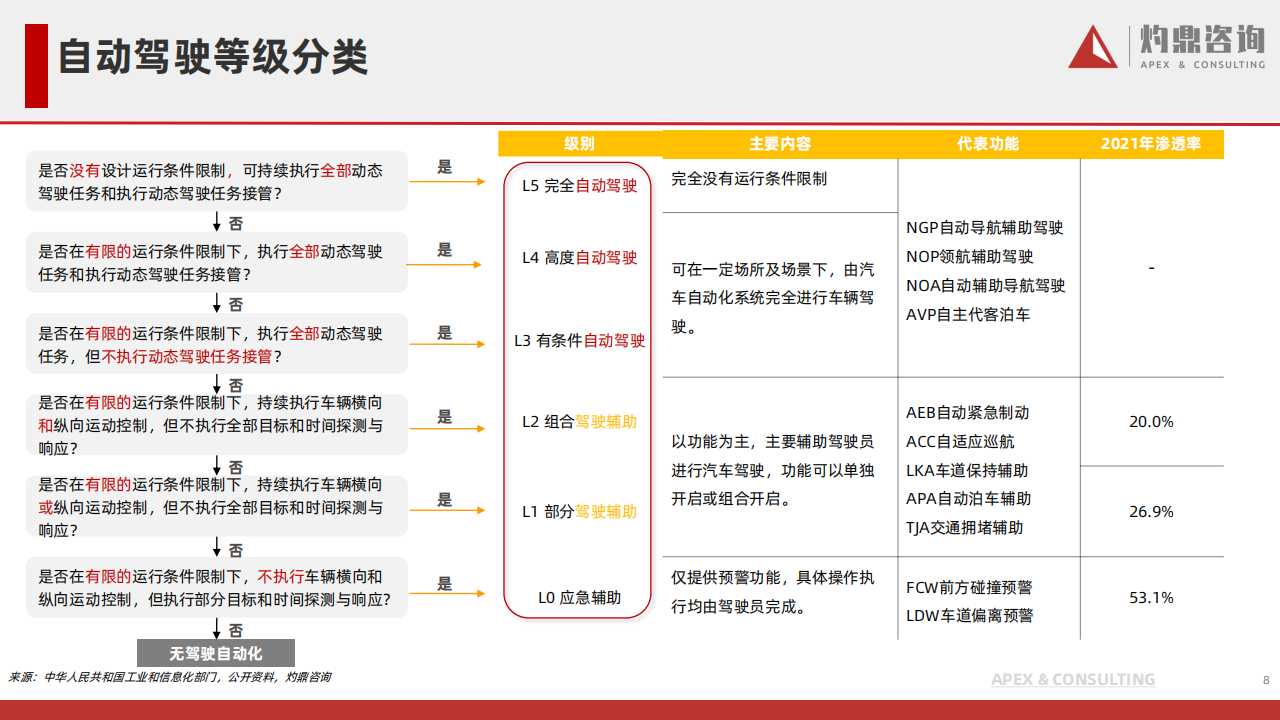Click the paragraph starting 可在一定场所及场景下
The height and width of the screenshot is (720, 1280).
pos(772,298)
